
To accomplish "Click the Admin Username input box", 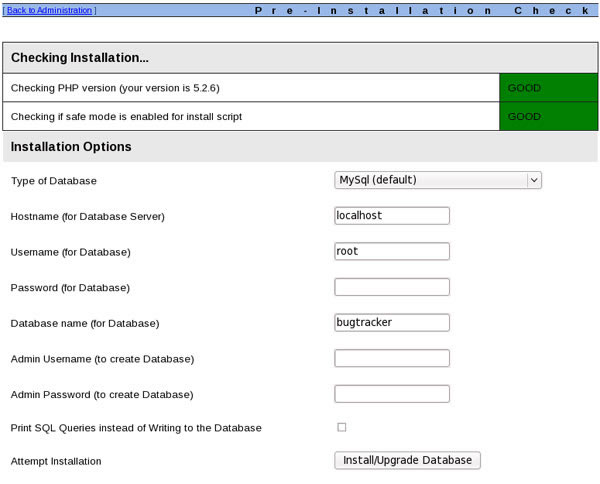I will point(392,358).
